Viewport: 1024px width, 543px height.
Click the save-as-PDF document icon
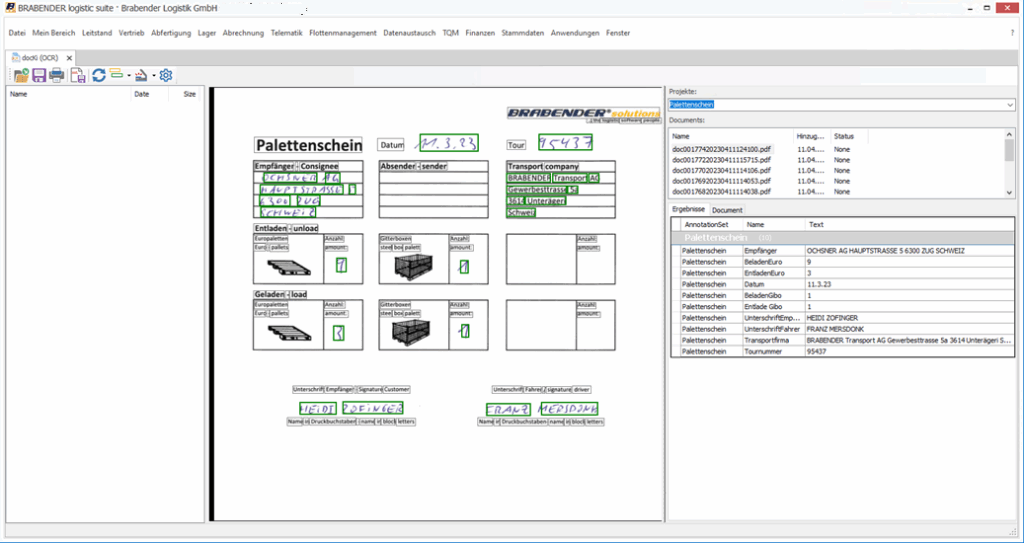[77, 75]
